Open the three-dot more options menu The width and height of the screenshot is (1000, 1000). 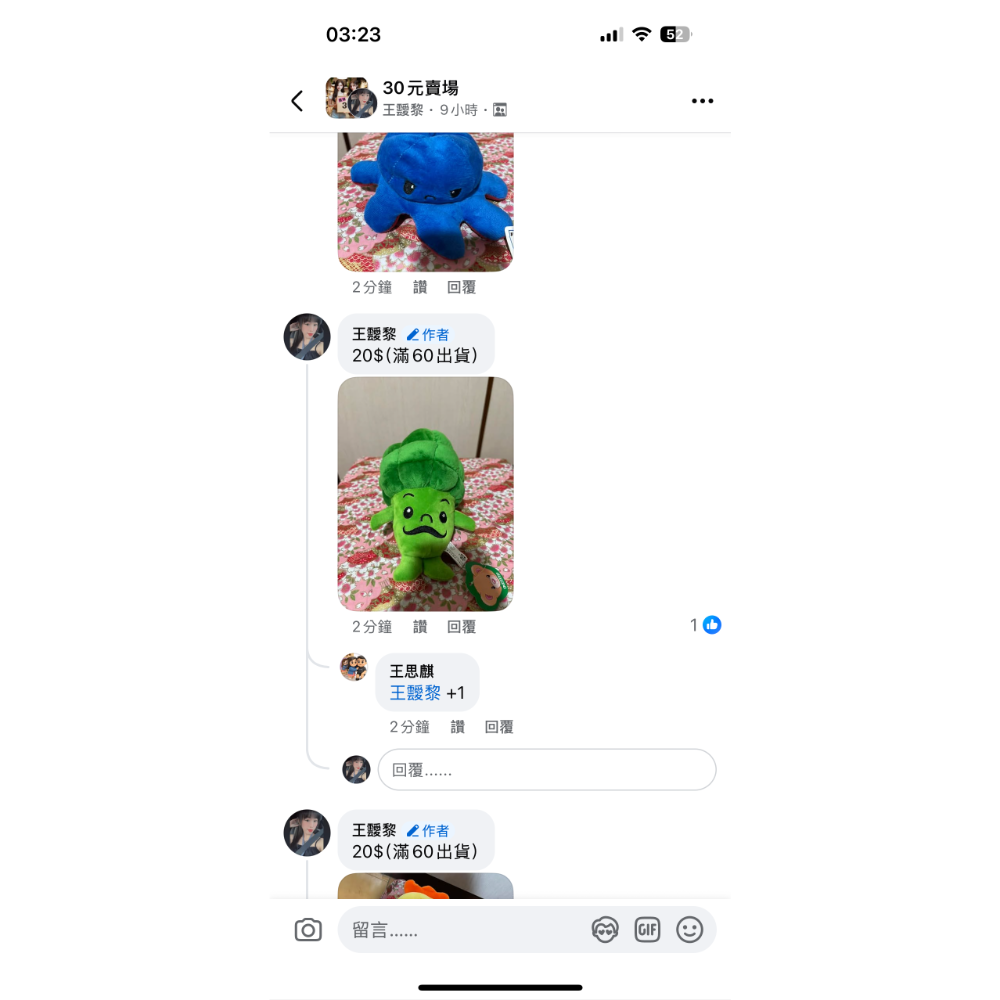click(702, 101)
